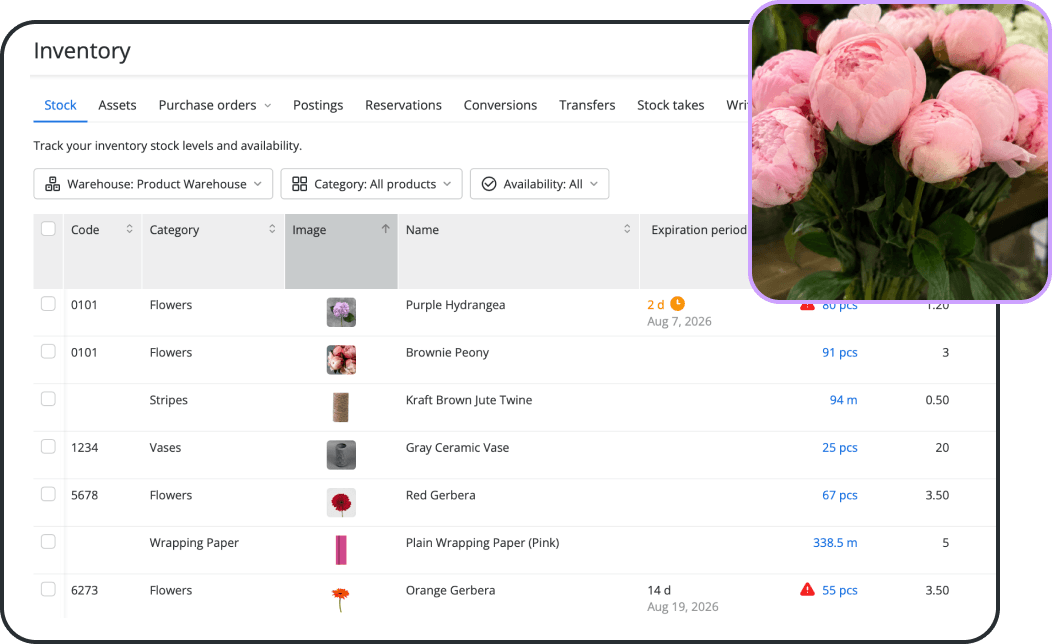The image size is (1052, 644).
Task: Open Red Gerbera thumbnail
Action: click(x=341, y=503)
